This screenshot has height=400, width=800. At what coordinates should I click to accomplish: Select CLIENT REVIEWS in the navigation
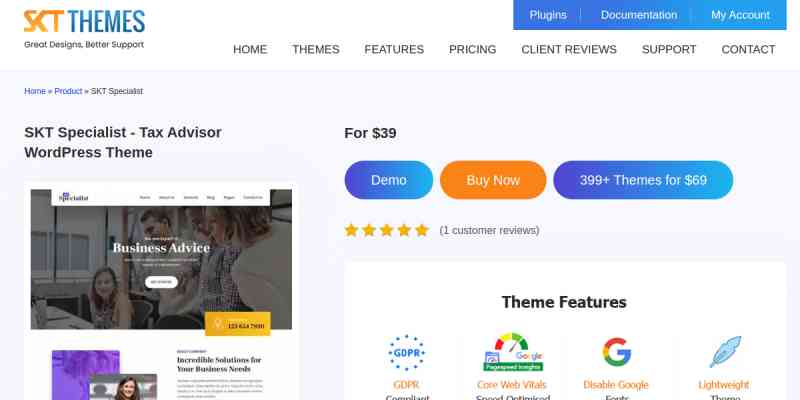click(x=569, y=49)
